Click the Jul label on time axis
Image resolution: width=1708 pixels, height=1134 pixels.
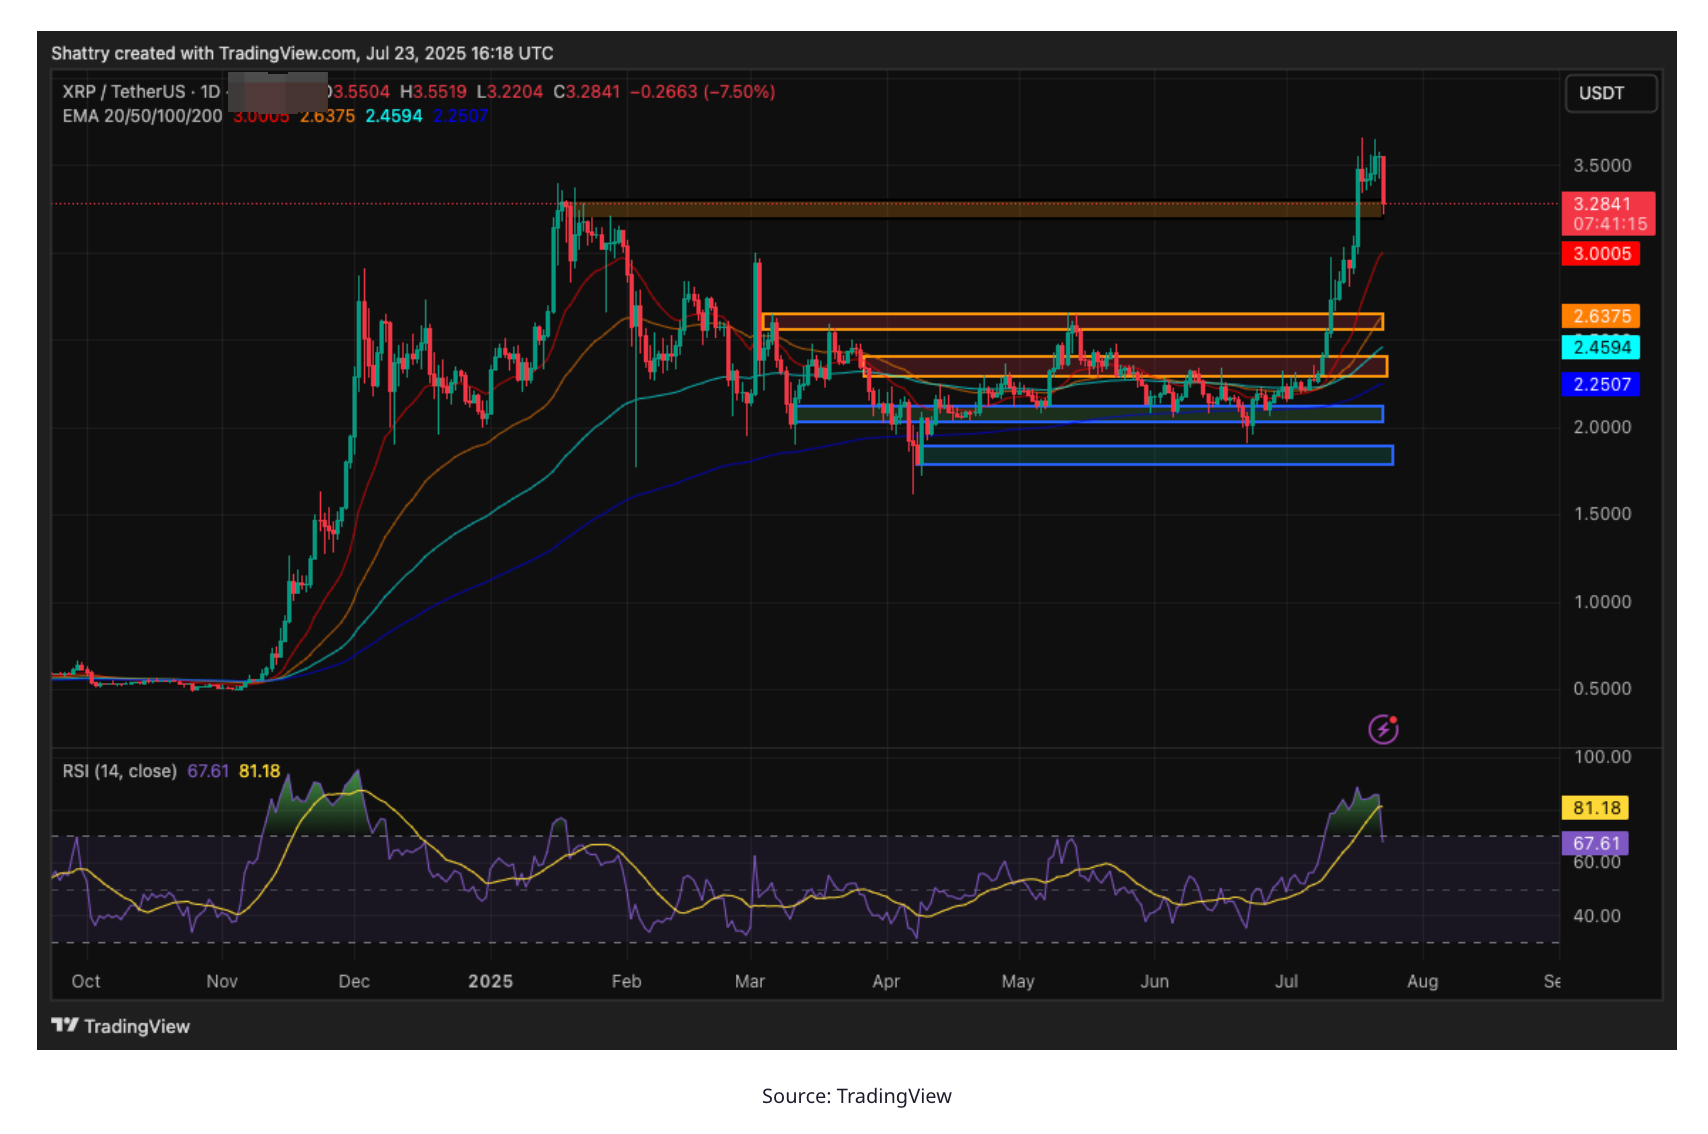(1286, 981)
